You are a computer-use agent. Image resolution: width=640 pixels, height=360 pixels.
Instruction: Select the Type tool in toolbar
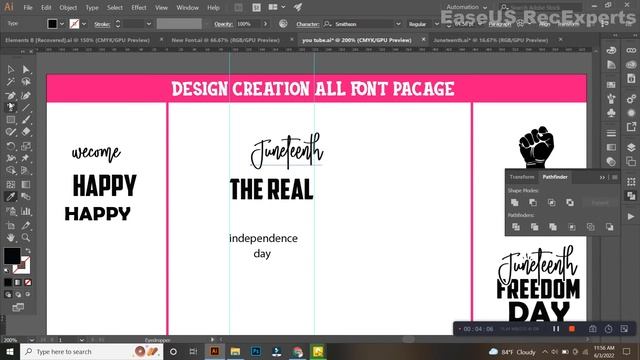(x=11, y=107)
